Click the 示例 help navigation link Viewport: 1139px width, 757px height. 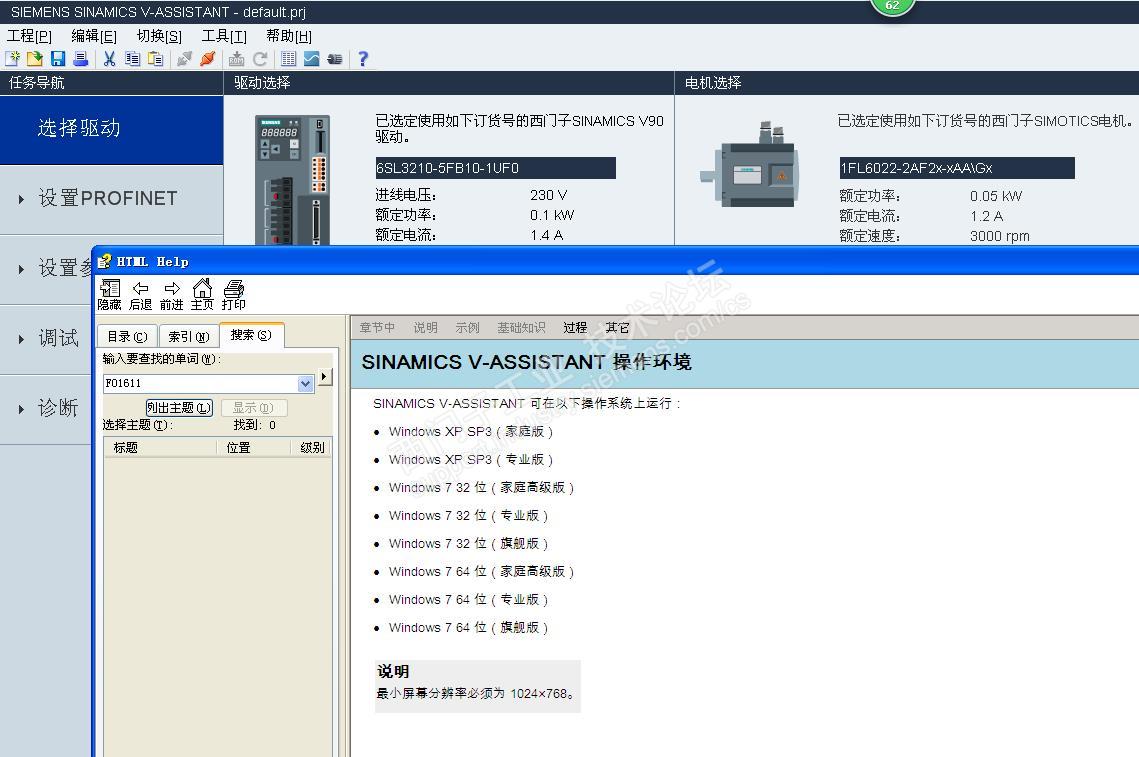pyautogui.click(x=468, y=328)
